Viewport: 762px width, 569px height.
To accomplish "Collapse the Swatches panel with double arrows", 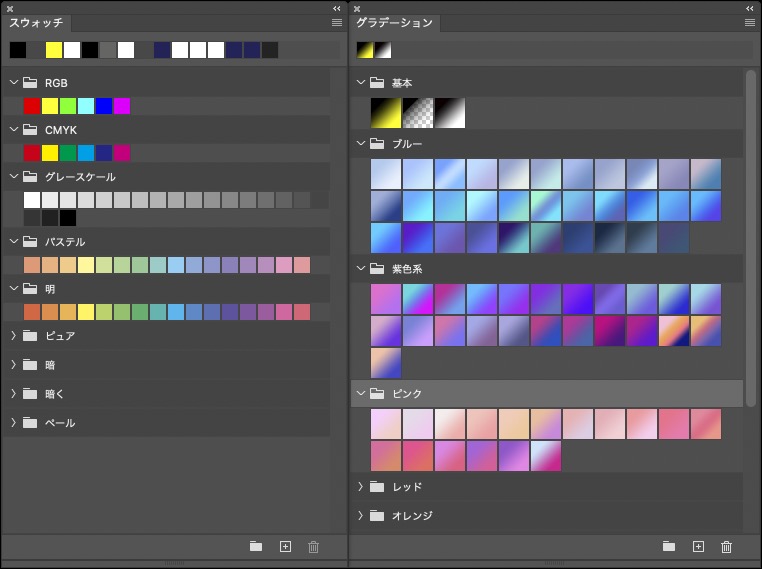I will [x=337, y=8].
